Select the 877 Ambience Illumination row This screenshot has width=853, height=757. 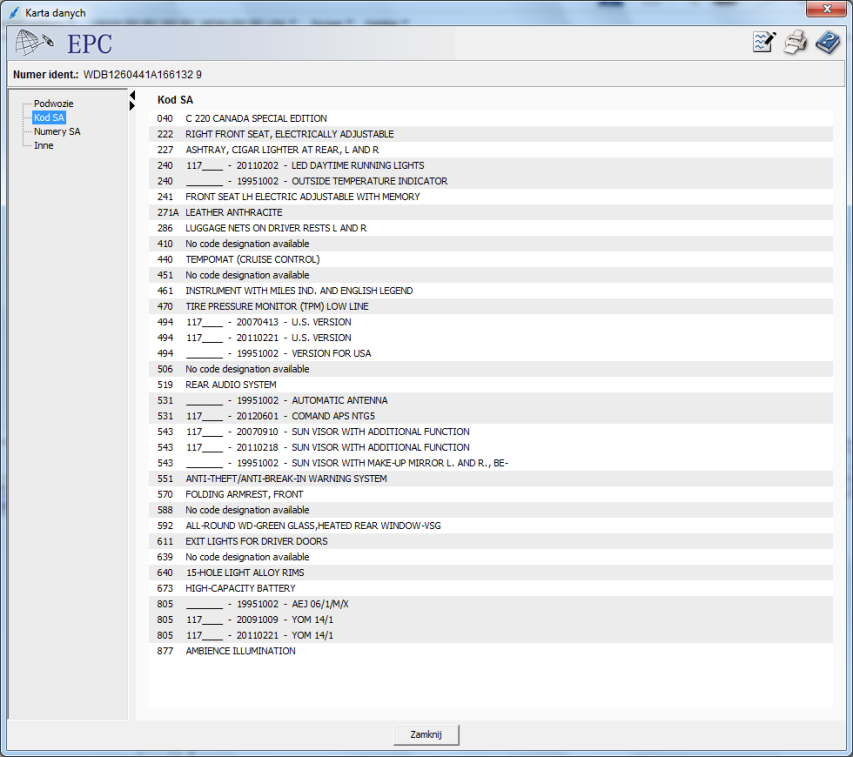coord(240,652)
